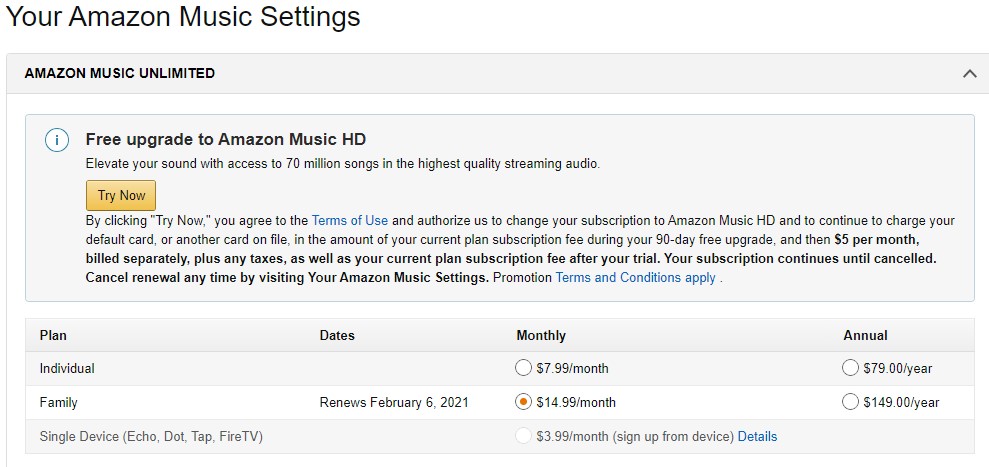Switch to the Family $149.00/year annual option
The width and height of the screenshot is (989, 467).
coord(850,402)
